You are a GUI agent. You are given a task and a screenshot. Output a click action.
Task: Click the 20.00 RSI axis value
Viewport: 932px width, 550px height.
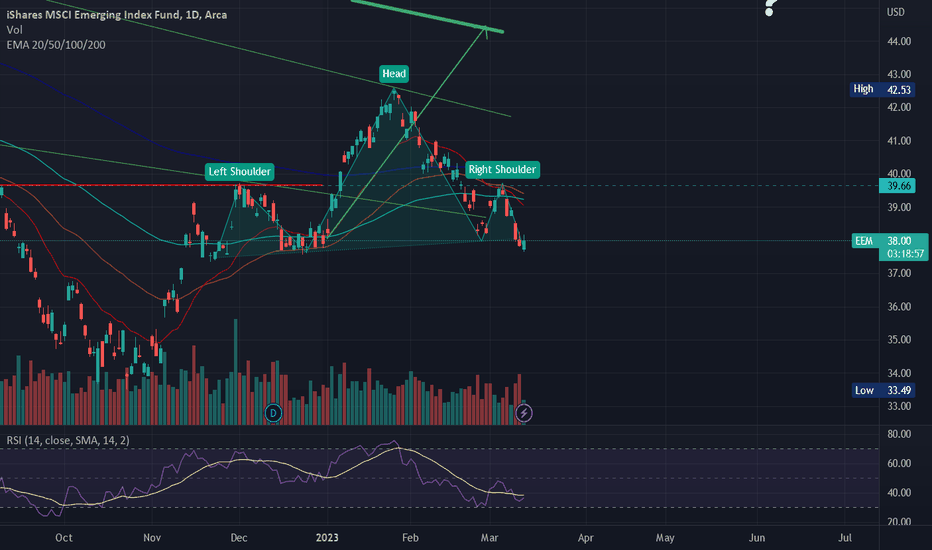pyautogui.click(x=899, y=521)
